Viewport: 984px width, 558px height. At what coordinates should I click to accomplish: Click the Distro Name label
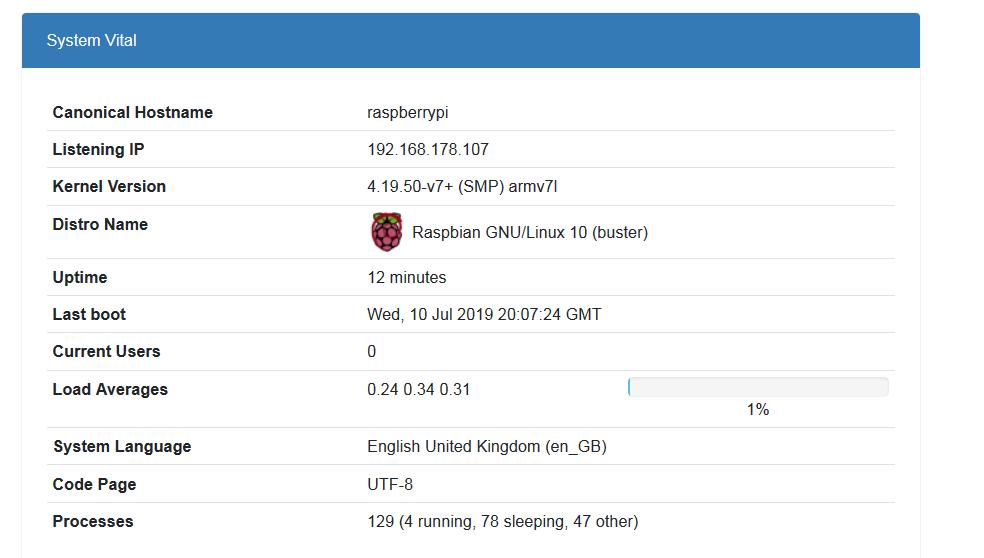tap(100, 225)
